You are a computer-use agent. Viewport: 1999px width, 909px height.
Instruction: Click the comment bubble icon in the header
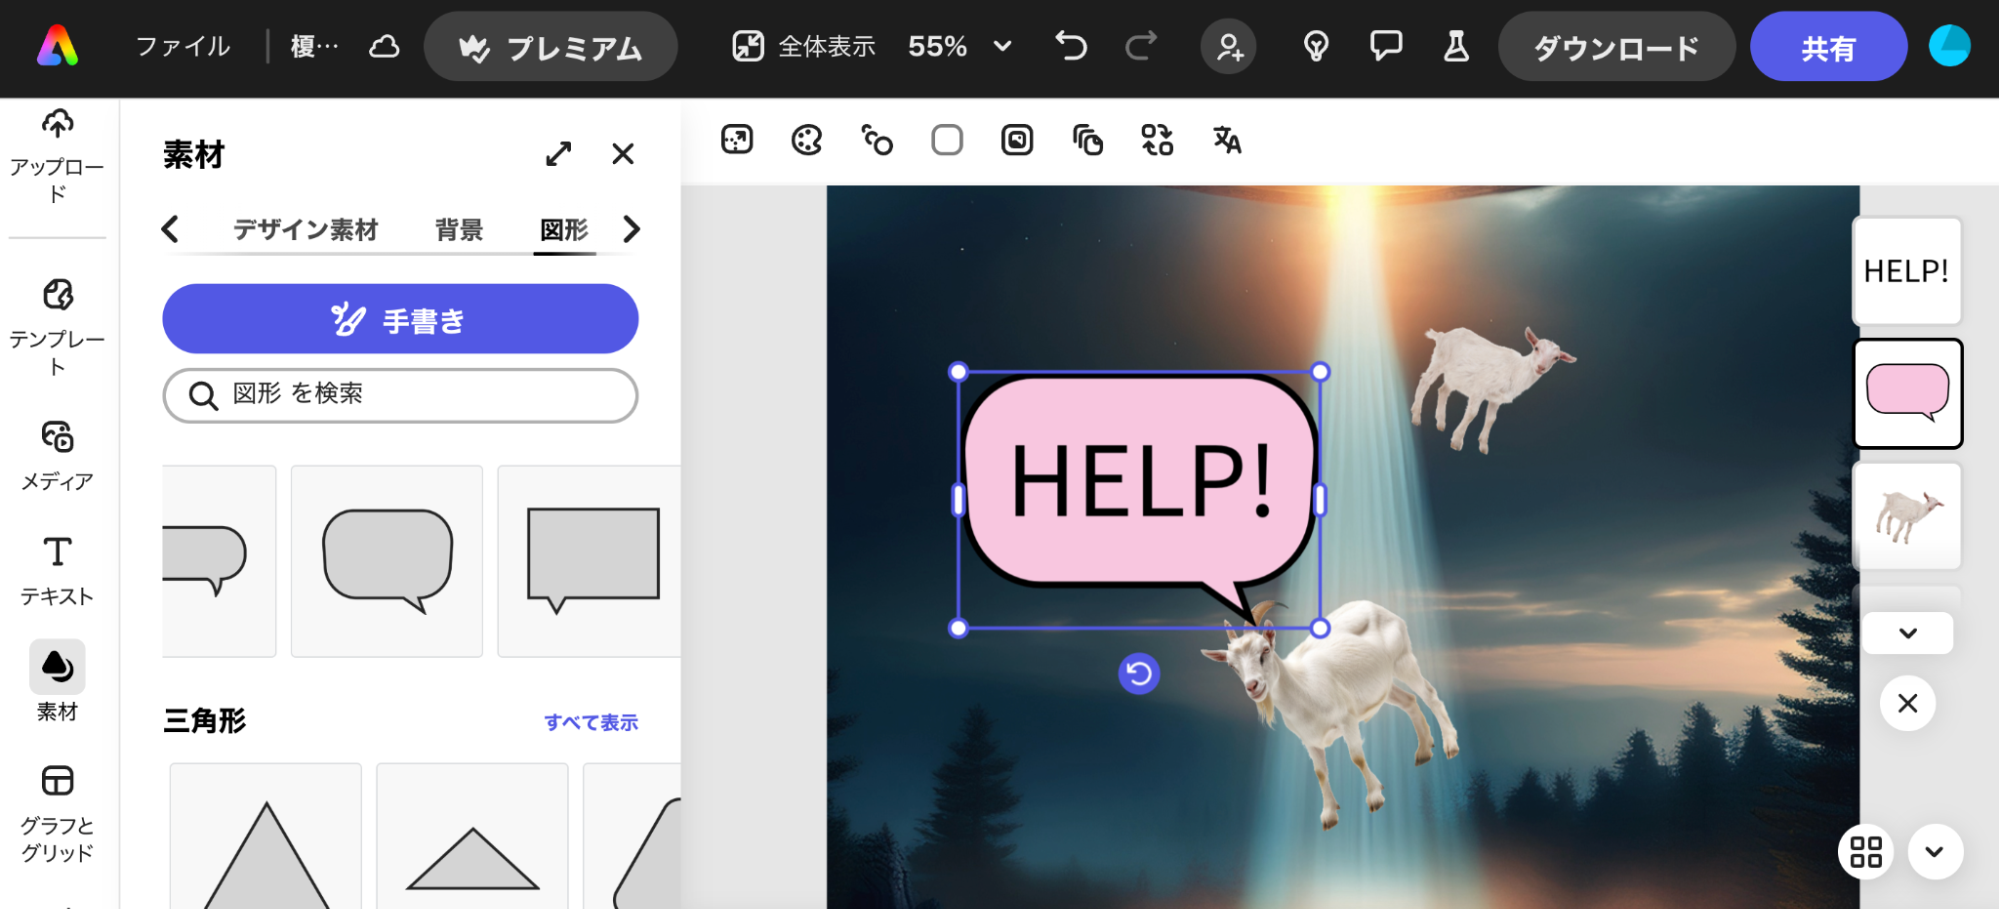coord(1385,46)
